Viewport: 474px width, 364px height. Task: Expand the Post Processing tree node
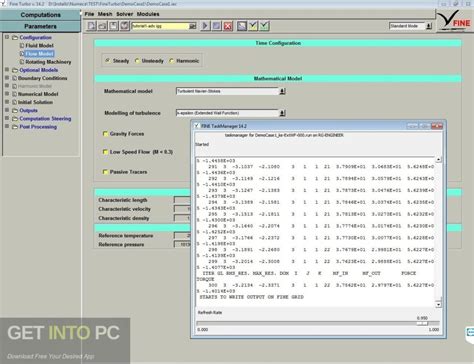(x=7, y=126)
